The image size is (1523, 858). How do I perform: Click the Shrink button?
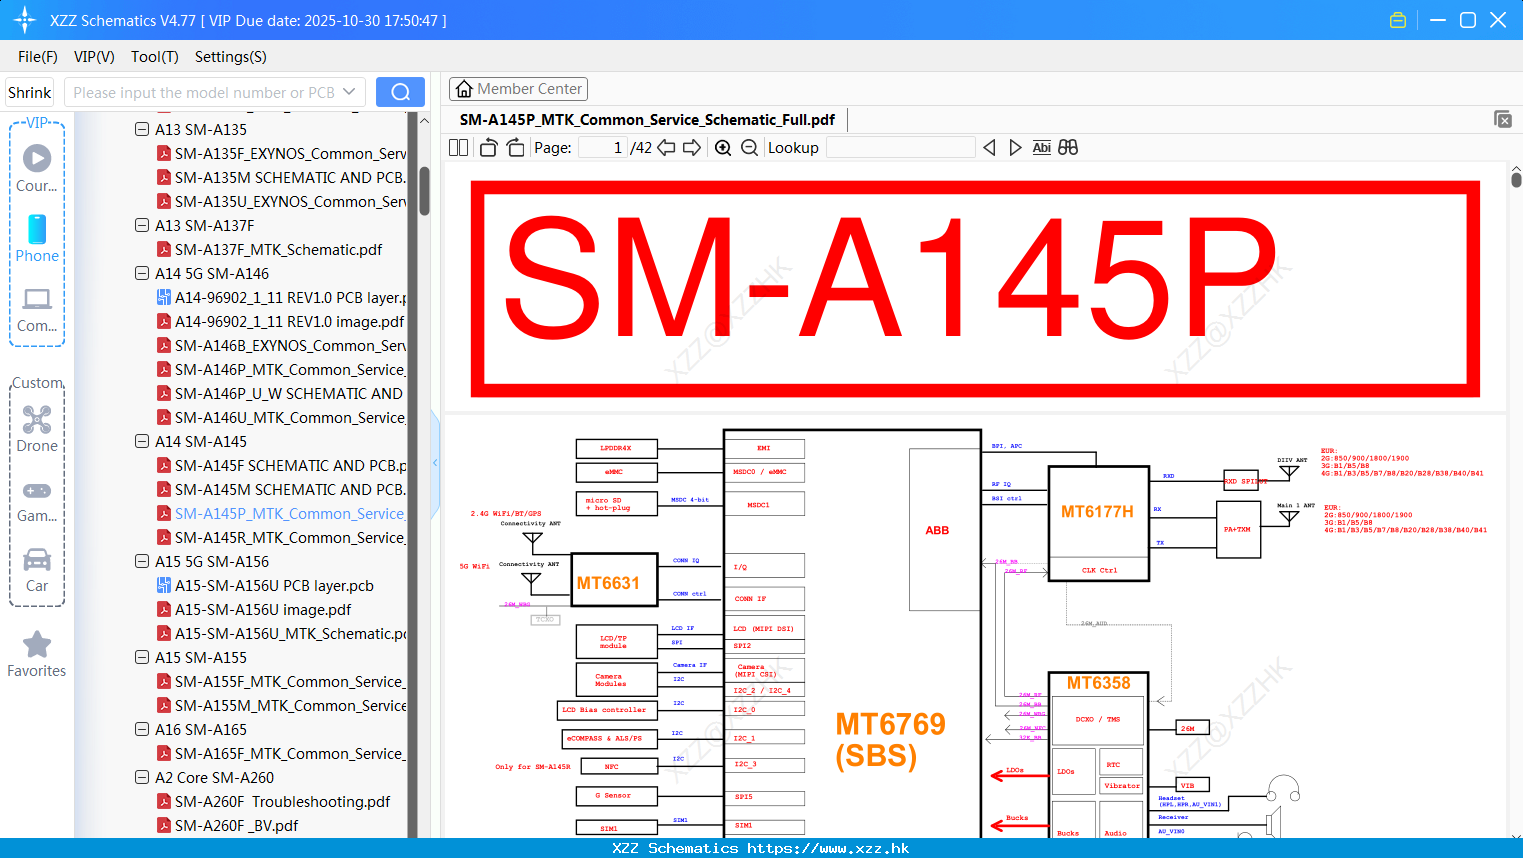pos(29,91)
